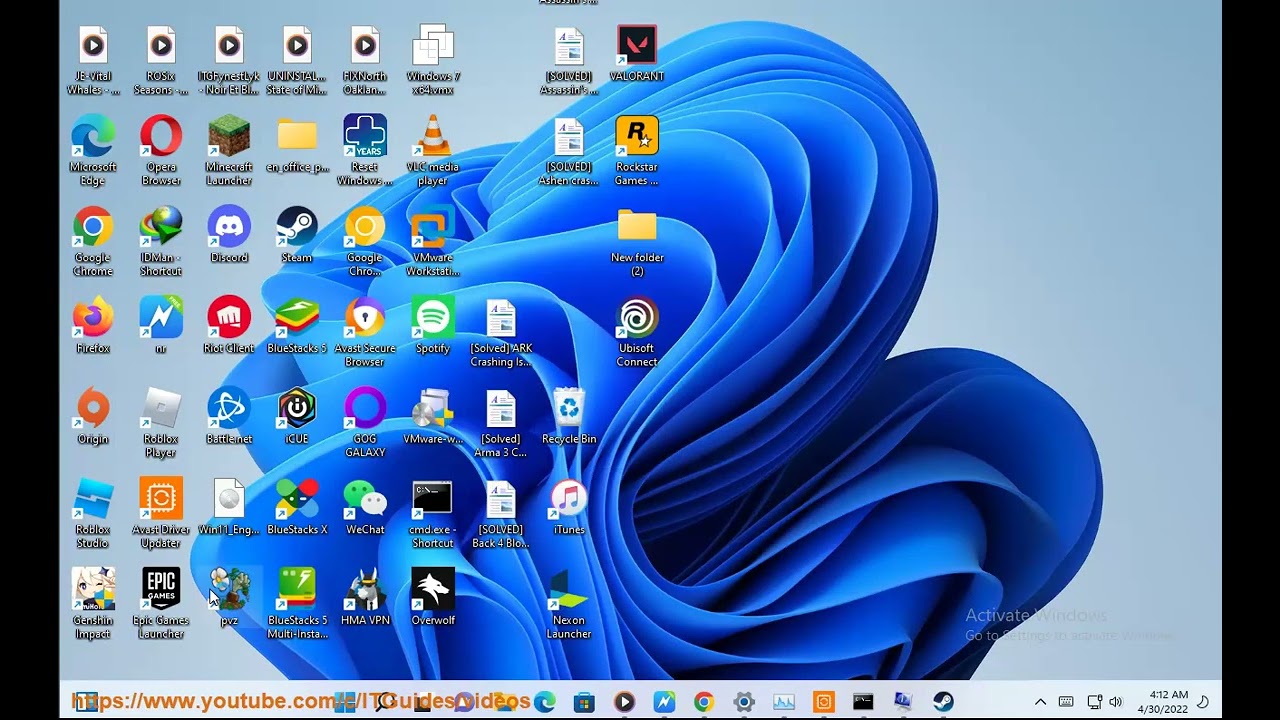Select the BlueStacks 5 desktop icon
This screenshot has height=720, width=1280.
[x=297, y=325]
